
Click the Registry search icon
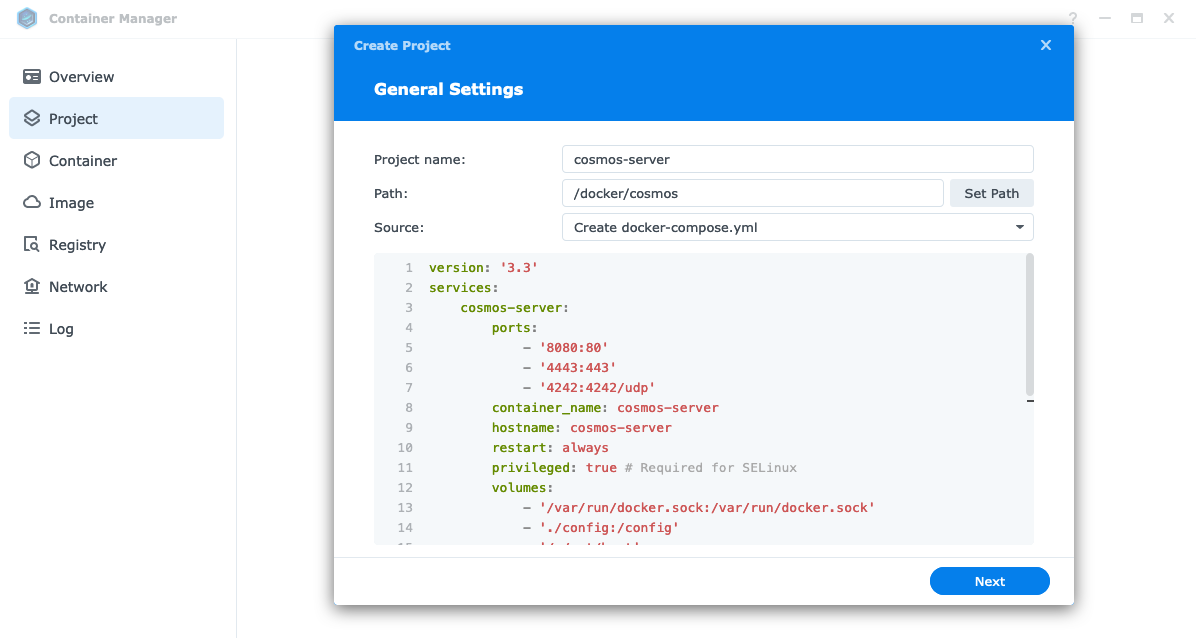pyautogui.click(x=32, y=245)
